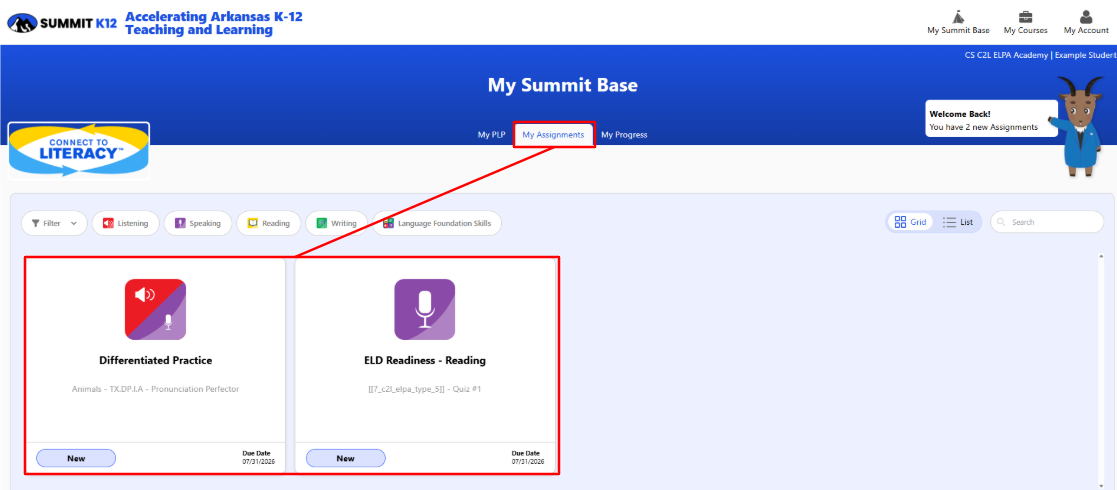The height and width of the screenshot is (490, 1117).
Task: Select the My Assignments tab
Action: (x=553, y=135)
